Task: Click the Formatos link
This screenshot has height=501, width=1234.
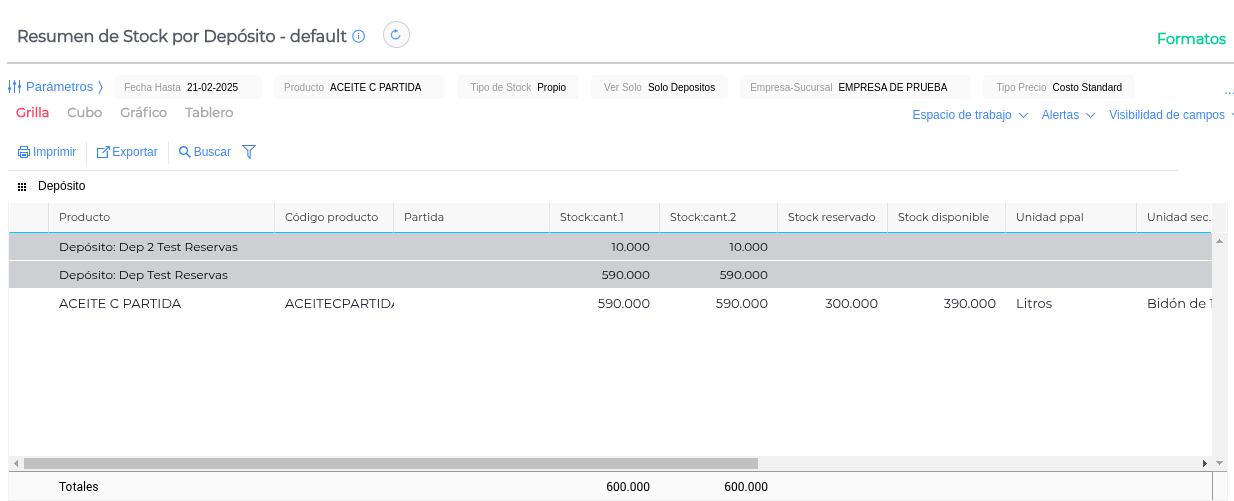Action: click(1191, 39)
